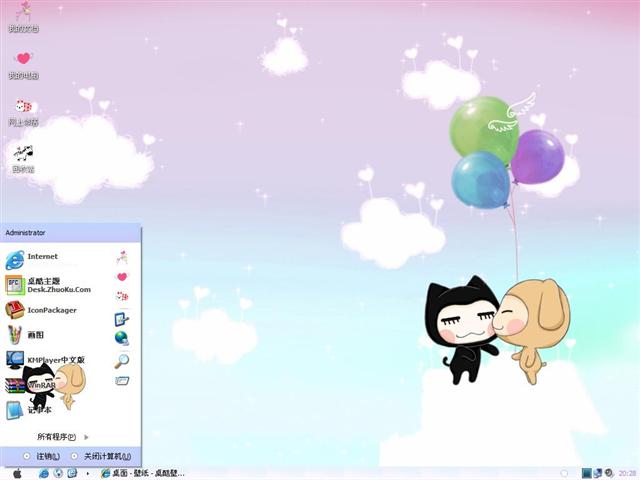Click the round tray expand button
Screen dimensions: 640x480
pos(564,473)
